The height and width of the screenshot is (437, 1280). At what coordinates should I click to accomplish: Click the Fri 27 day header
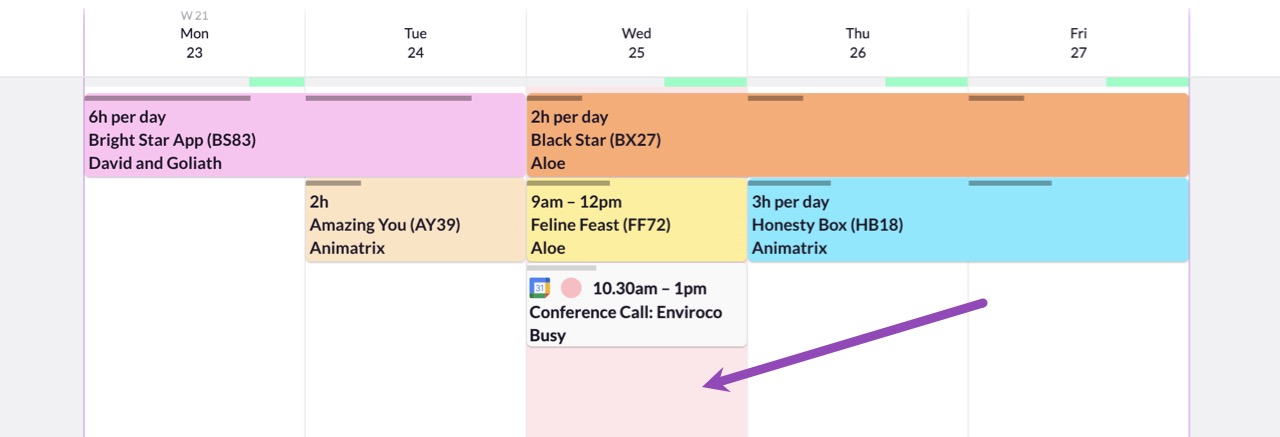point(1078,43)
